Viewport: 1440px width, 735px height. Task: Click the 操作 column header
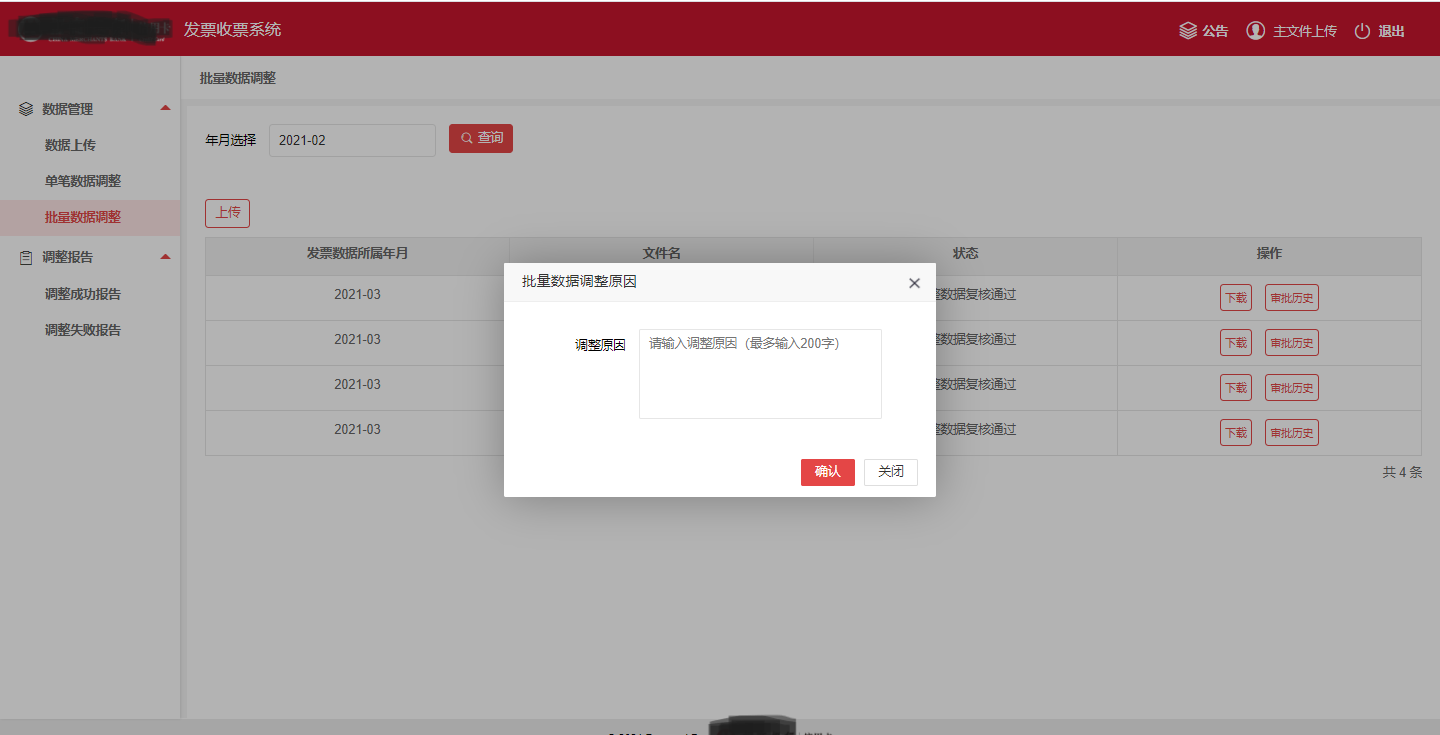1269,254
